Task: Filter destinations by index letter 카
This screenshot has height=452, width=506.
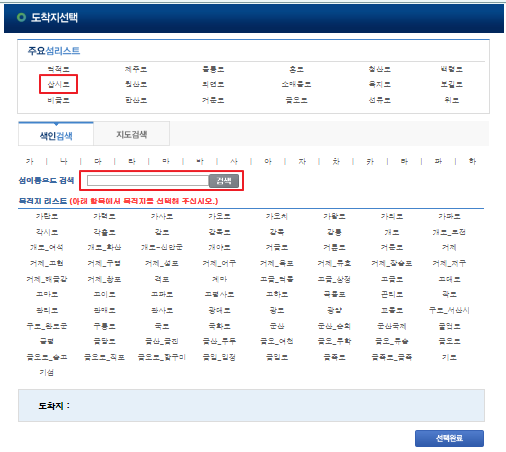Action: click(370, 161)
